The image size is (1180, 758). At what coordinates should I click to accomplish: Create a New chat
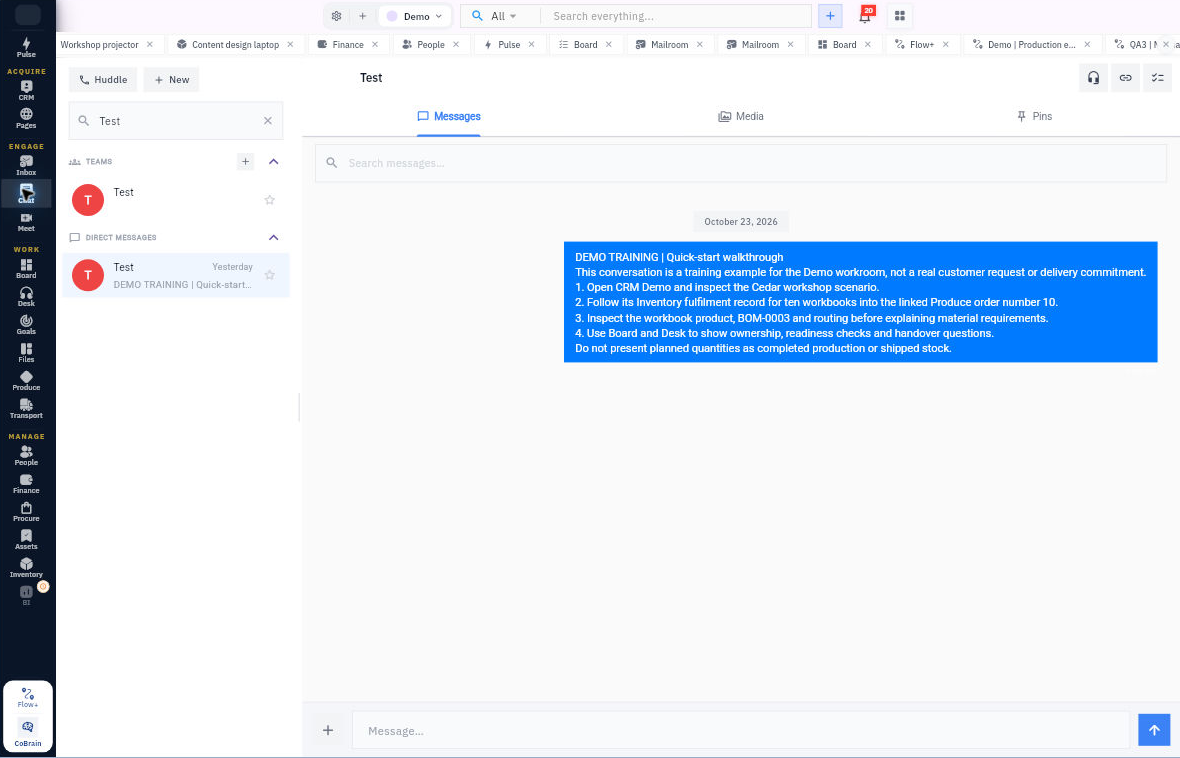(172, 79)
